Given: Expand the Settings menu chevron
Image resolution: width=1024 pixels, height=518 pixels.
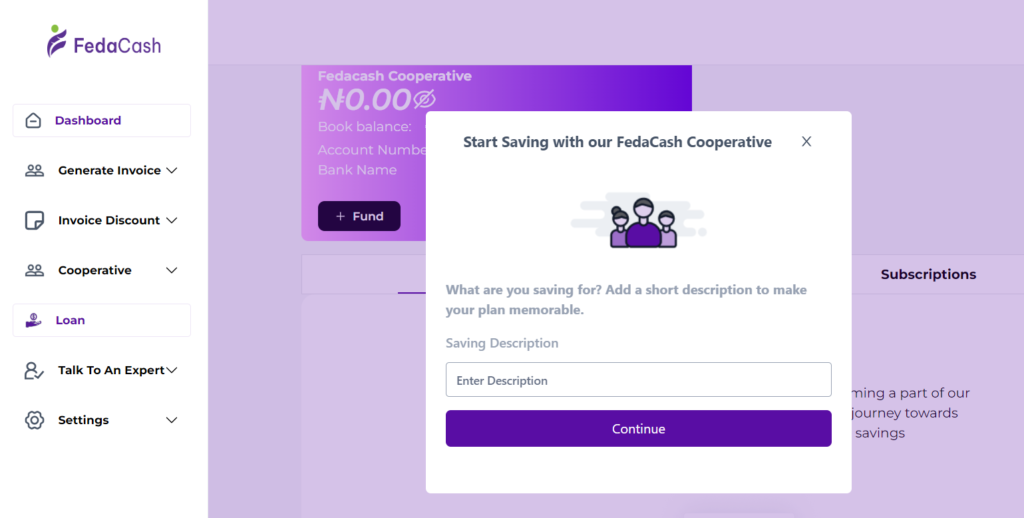Looking at the screenshot, I should (x=172, y=420).
